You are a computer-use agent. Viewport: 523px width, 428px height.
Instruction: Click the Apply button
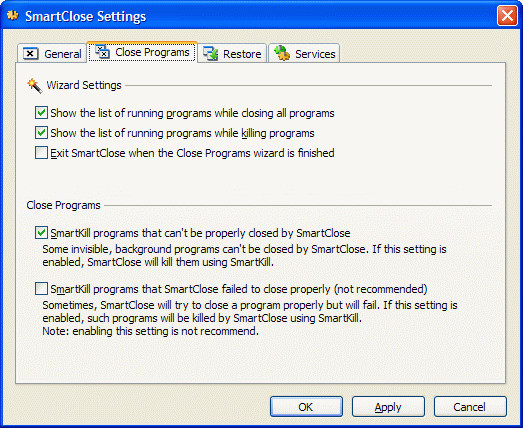click(388, 407)
